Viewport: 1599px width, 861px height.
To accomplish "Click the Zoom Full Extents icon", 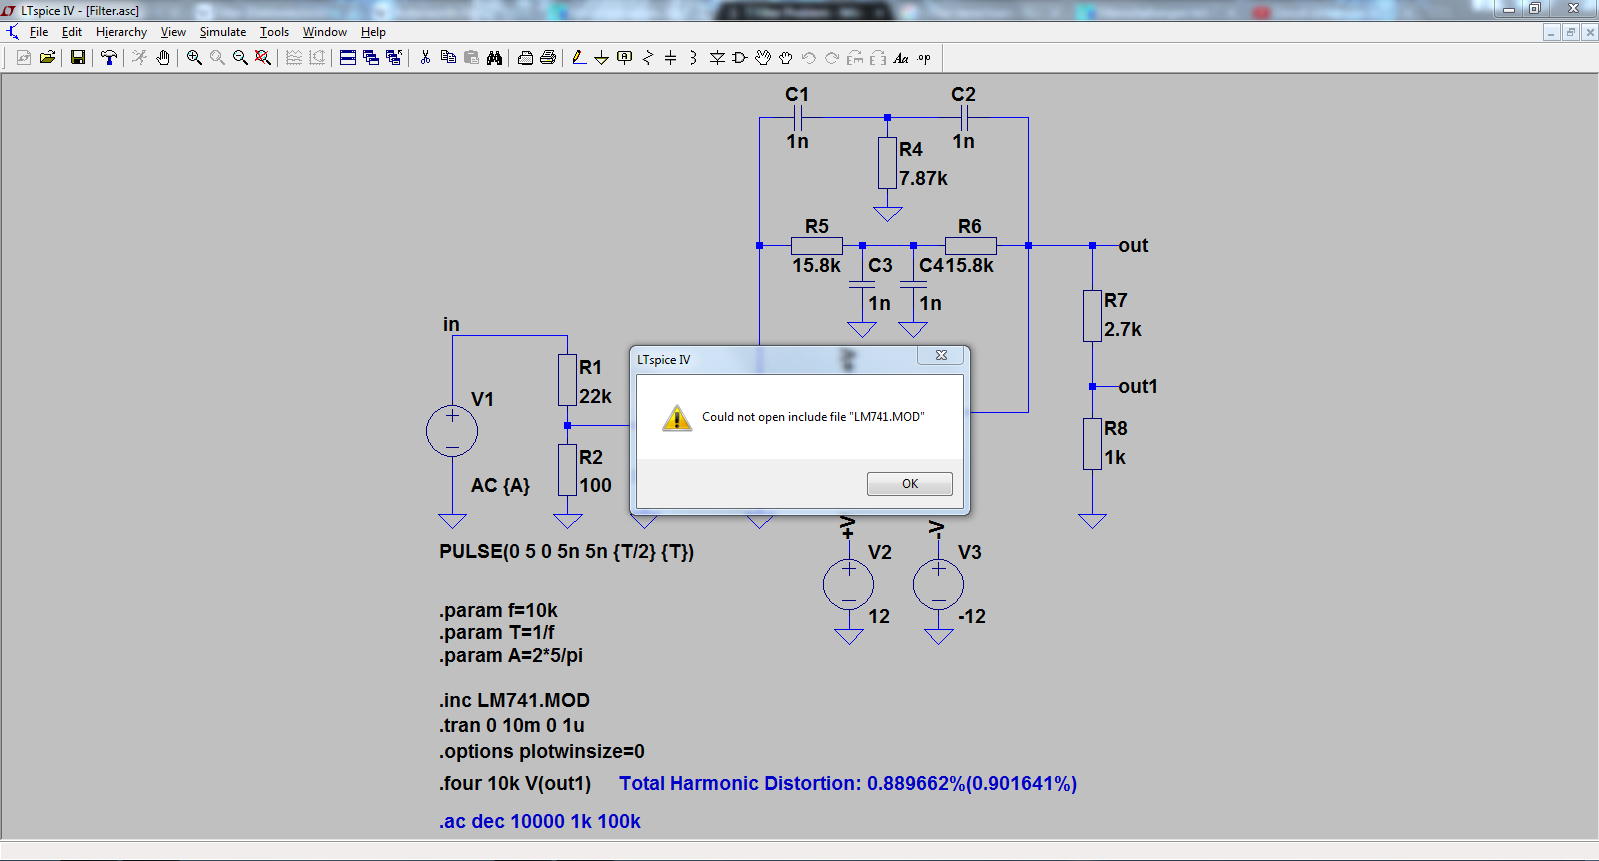I will (263, 58).
